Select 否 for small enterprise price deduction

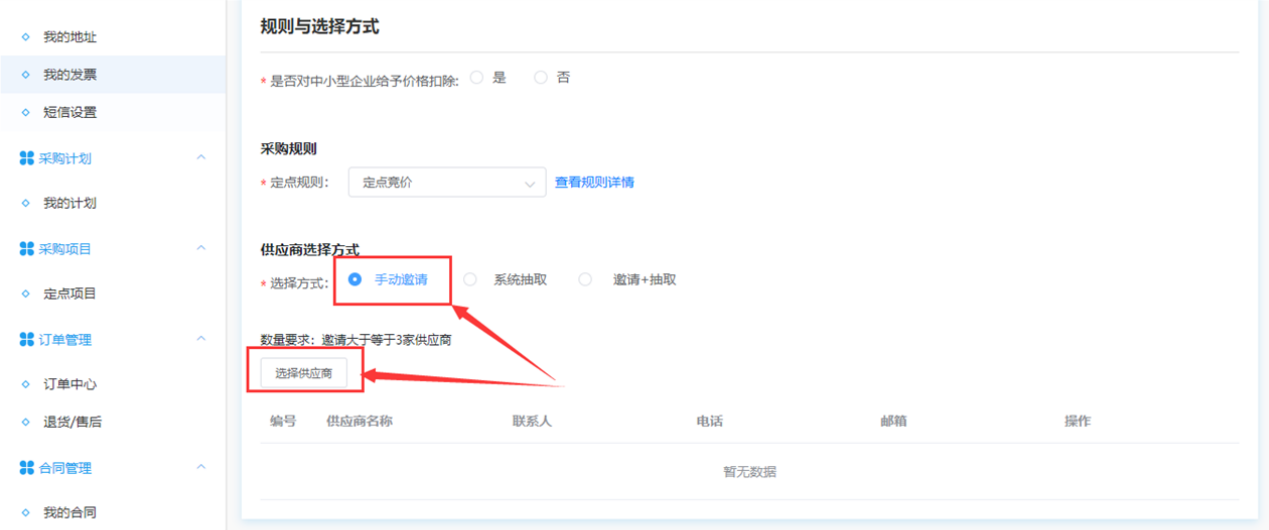click(541, 77)
